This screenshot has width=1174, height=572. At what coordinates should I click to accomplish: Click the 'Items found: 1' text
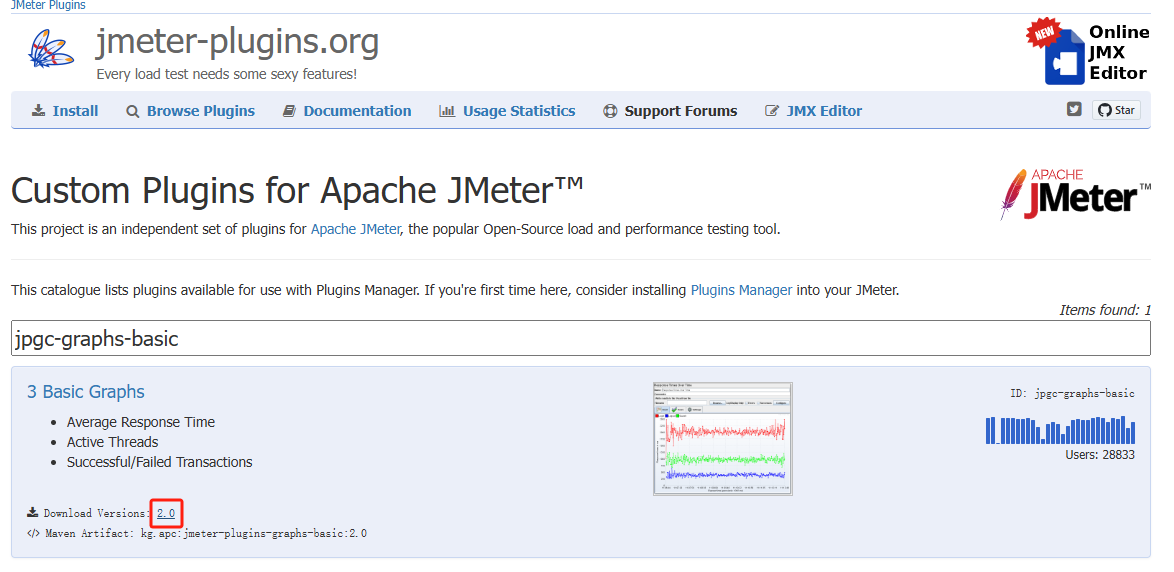click(x=1105, y=309)
